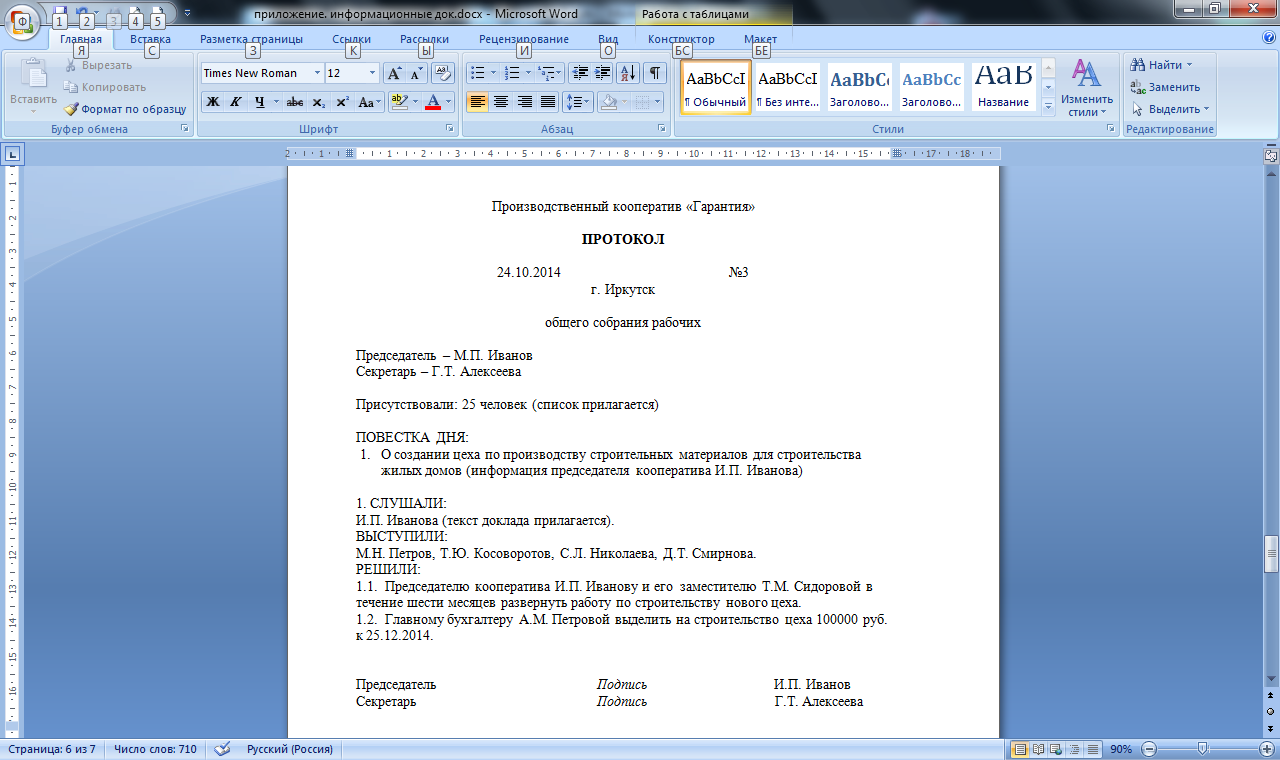The width and height of the screenshot is (1280, 760).
Task: Toggle subscript formatting
Action: pyautogui.click(x=318, y=102)
